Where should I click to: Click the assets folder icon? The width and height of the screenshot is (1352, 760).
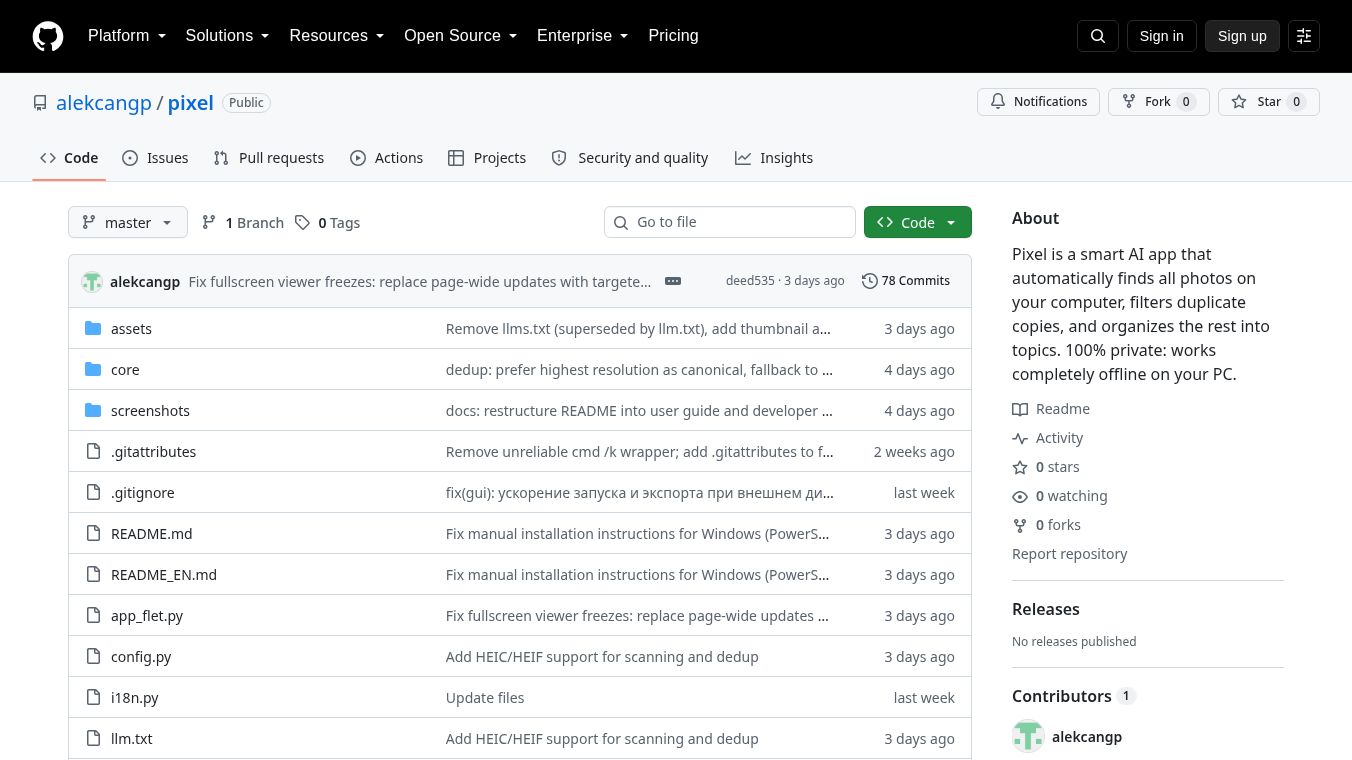pos(93,328)
